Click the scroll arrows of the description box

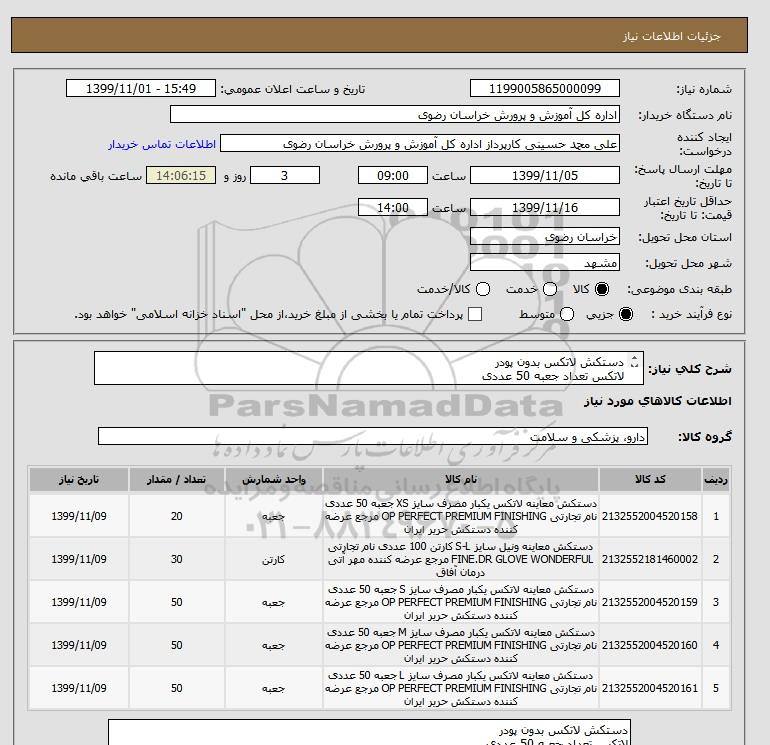pos(634,362)
